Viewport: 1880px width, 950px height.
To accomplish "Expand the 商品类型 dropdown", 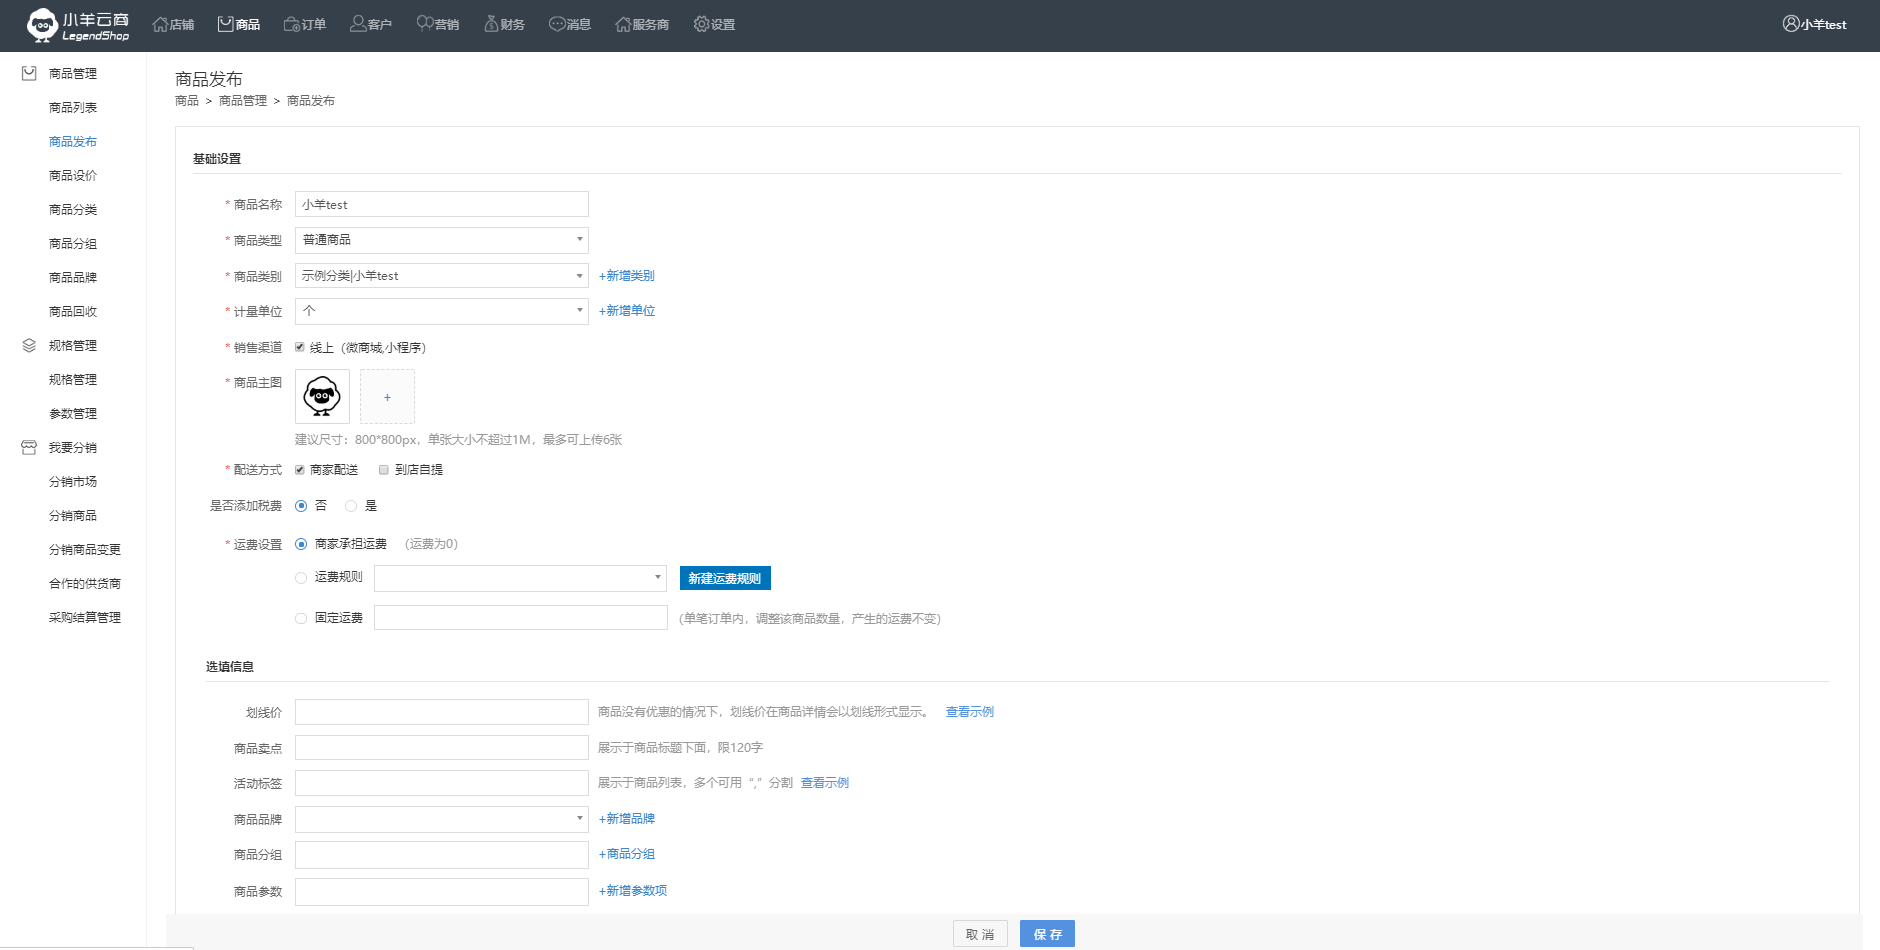I will pos(441,240).
